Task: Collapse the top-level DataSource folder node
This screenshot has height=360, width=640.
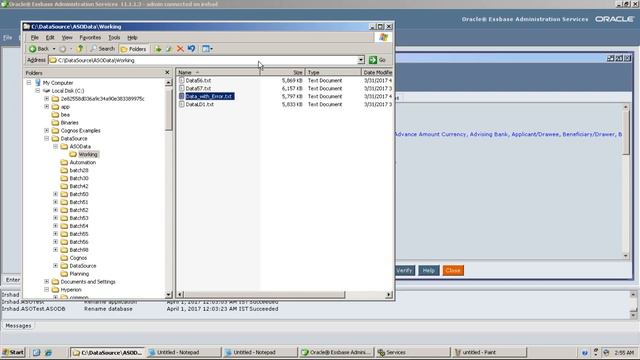Action: [47, 138]
